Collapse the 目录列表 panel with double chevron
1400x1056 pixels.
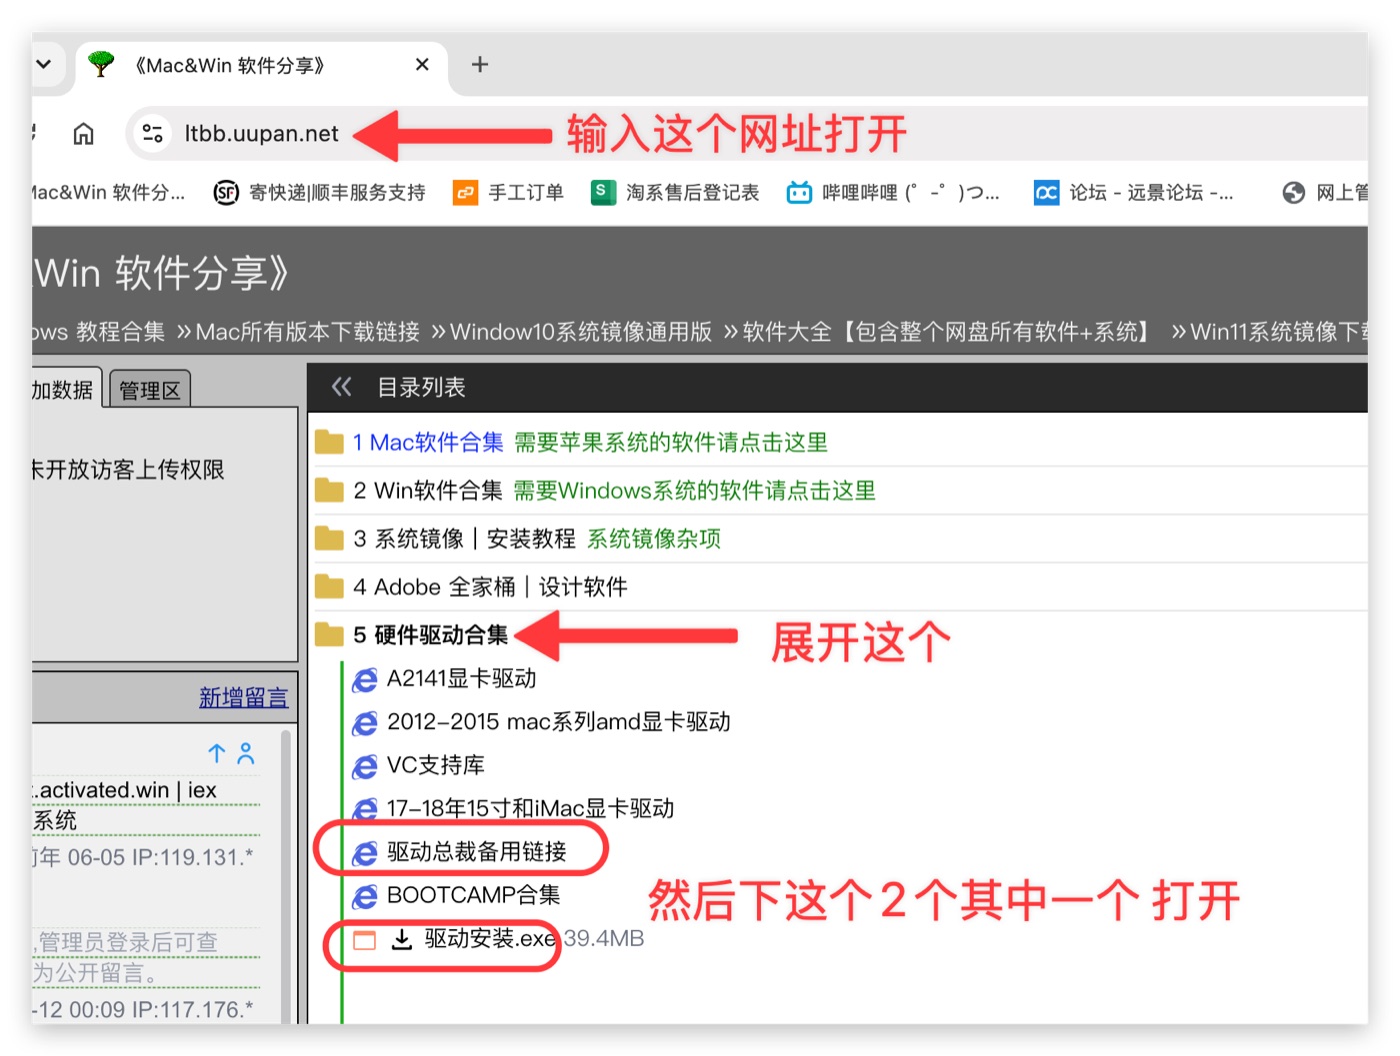(x=342, y=387)
